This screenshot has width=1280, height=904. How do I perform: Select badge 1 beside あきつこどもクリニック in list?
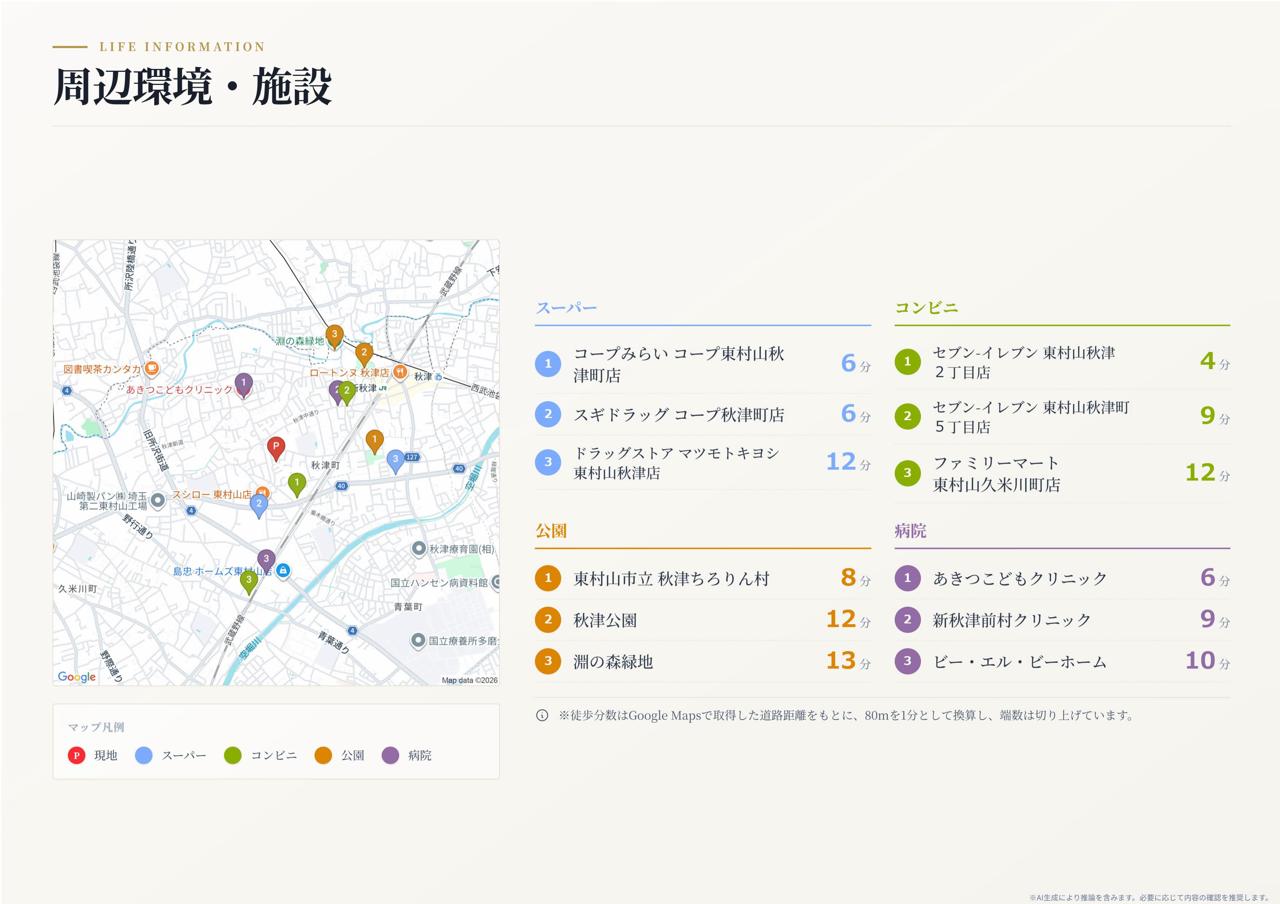click(907, 578)
